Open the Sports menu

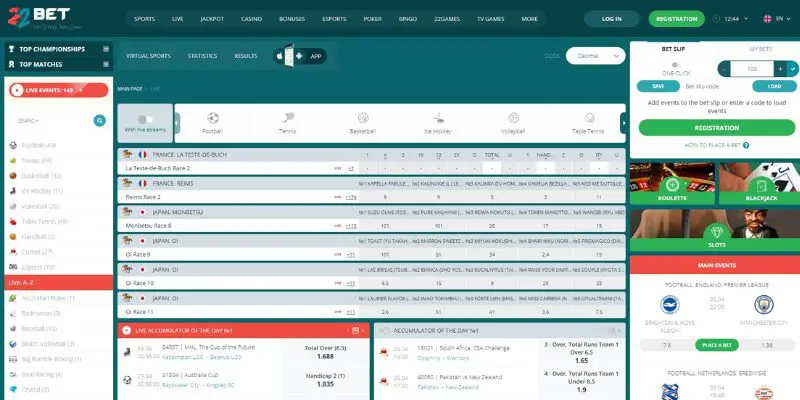[144, 19]
